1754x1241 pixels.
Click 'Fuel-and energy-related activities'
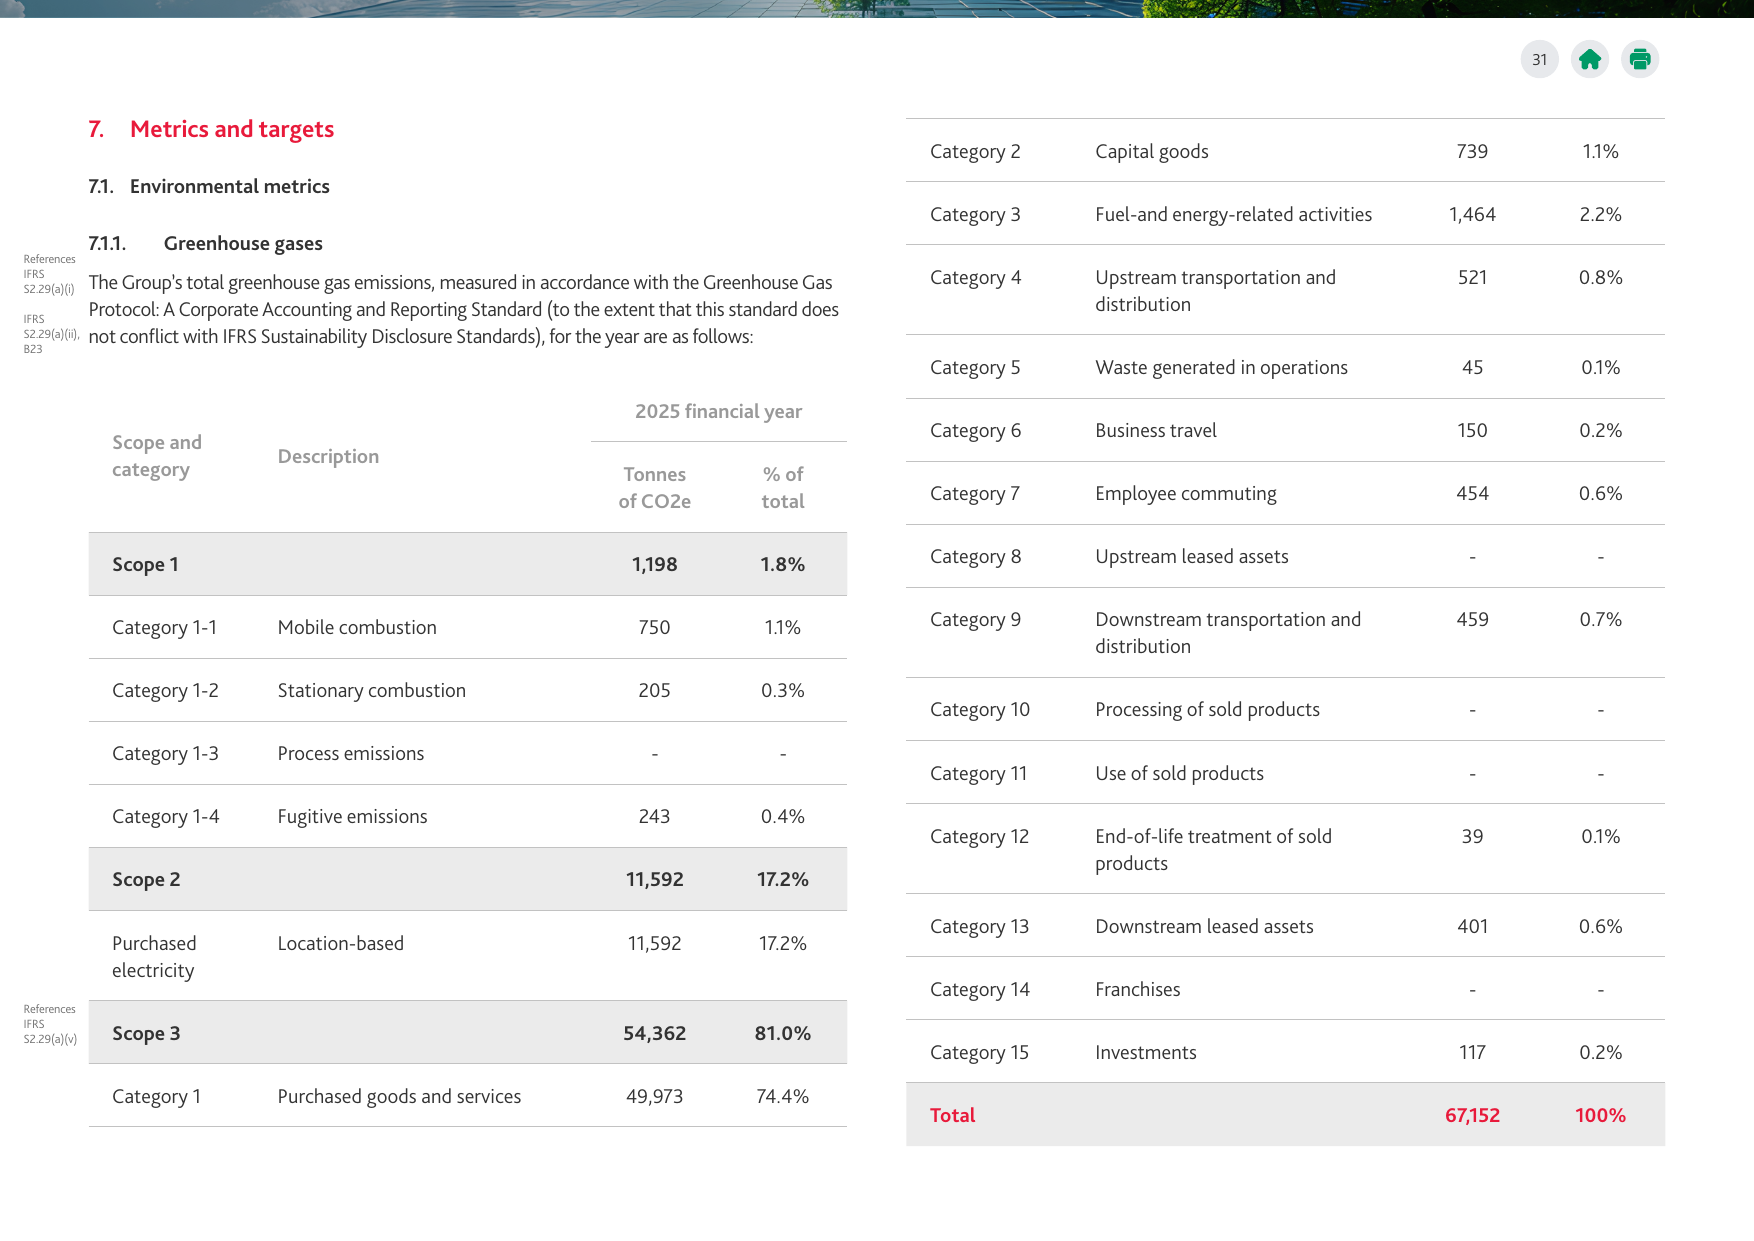(1233, 214)
